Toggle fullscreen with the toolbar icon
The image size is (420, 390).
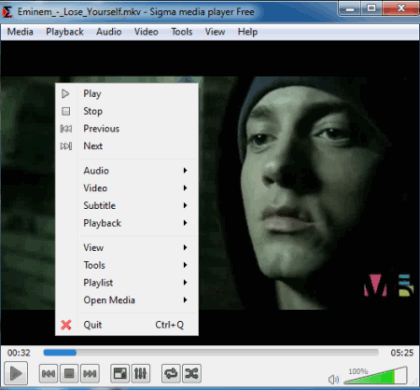pyautogui.click(x=120, y=374)
